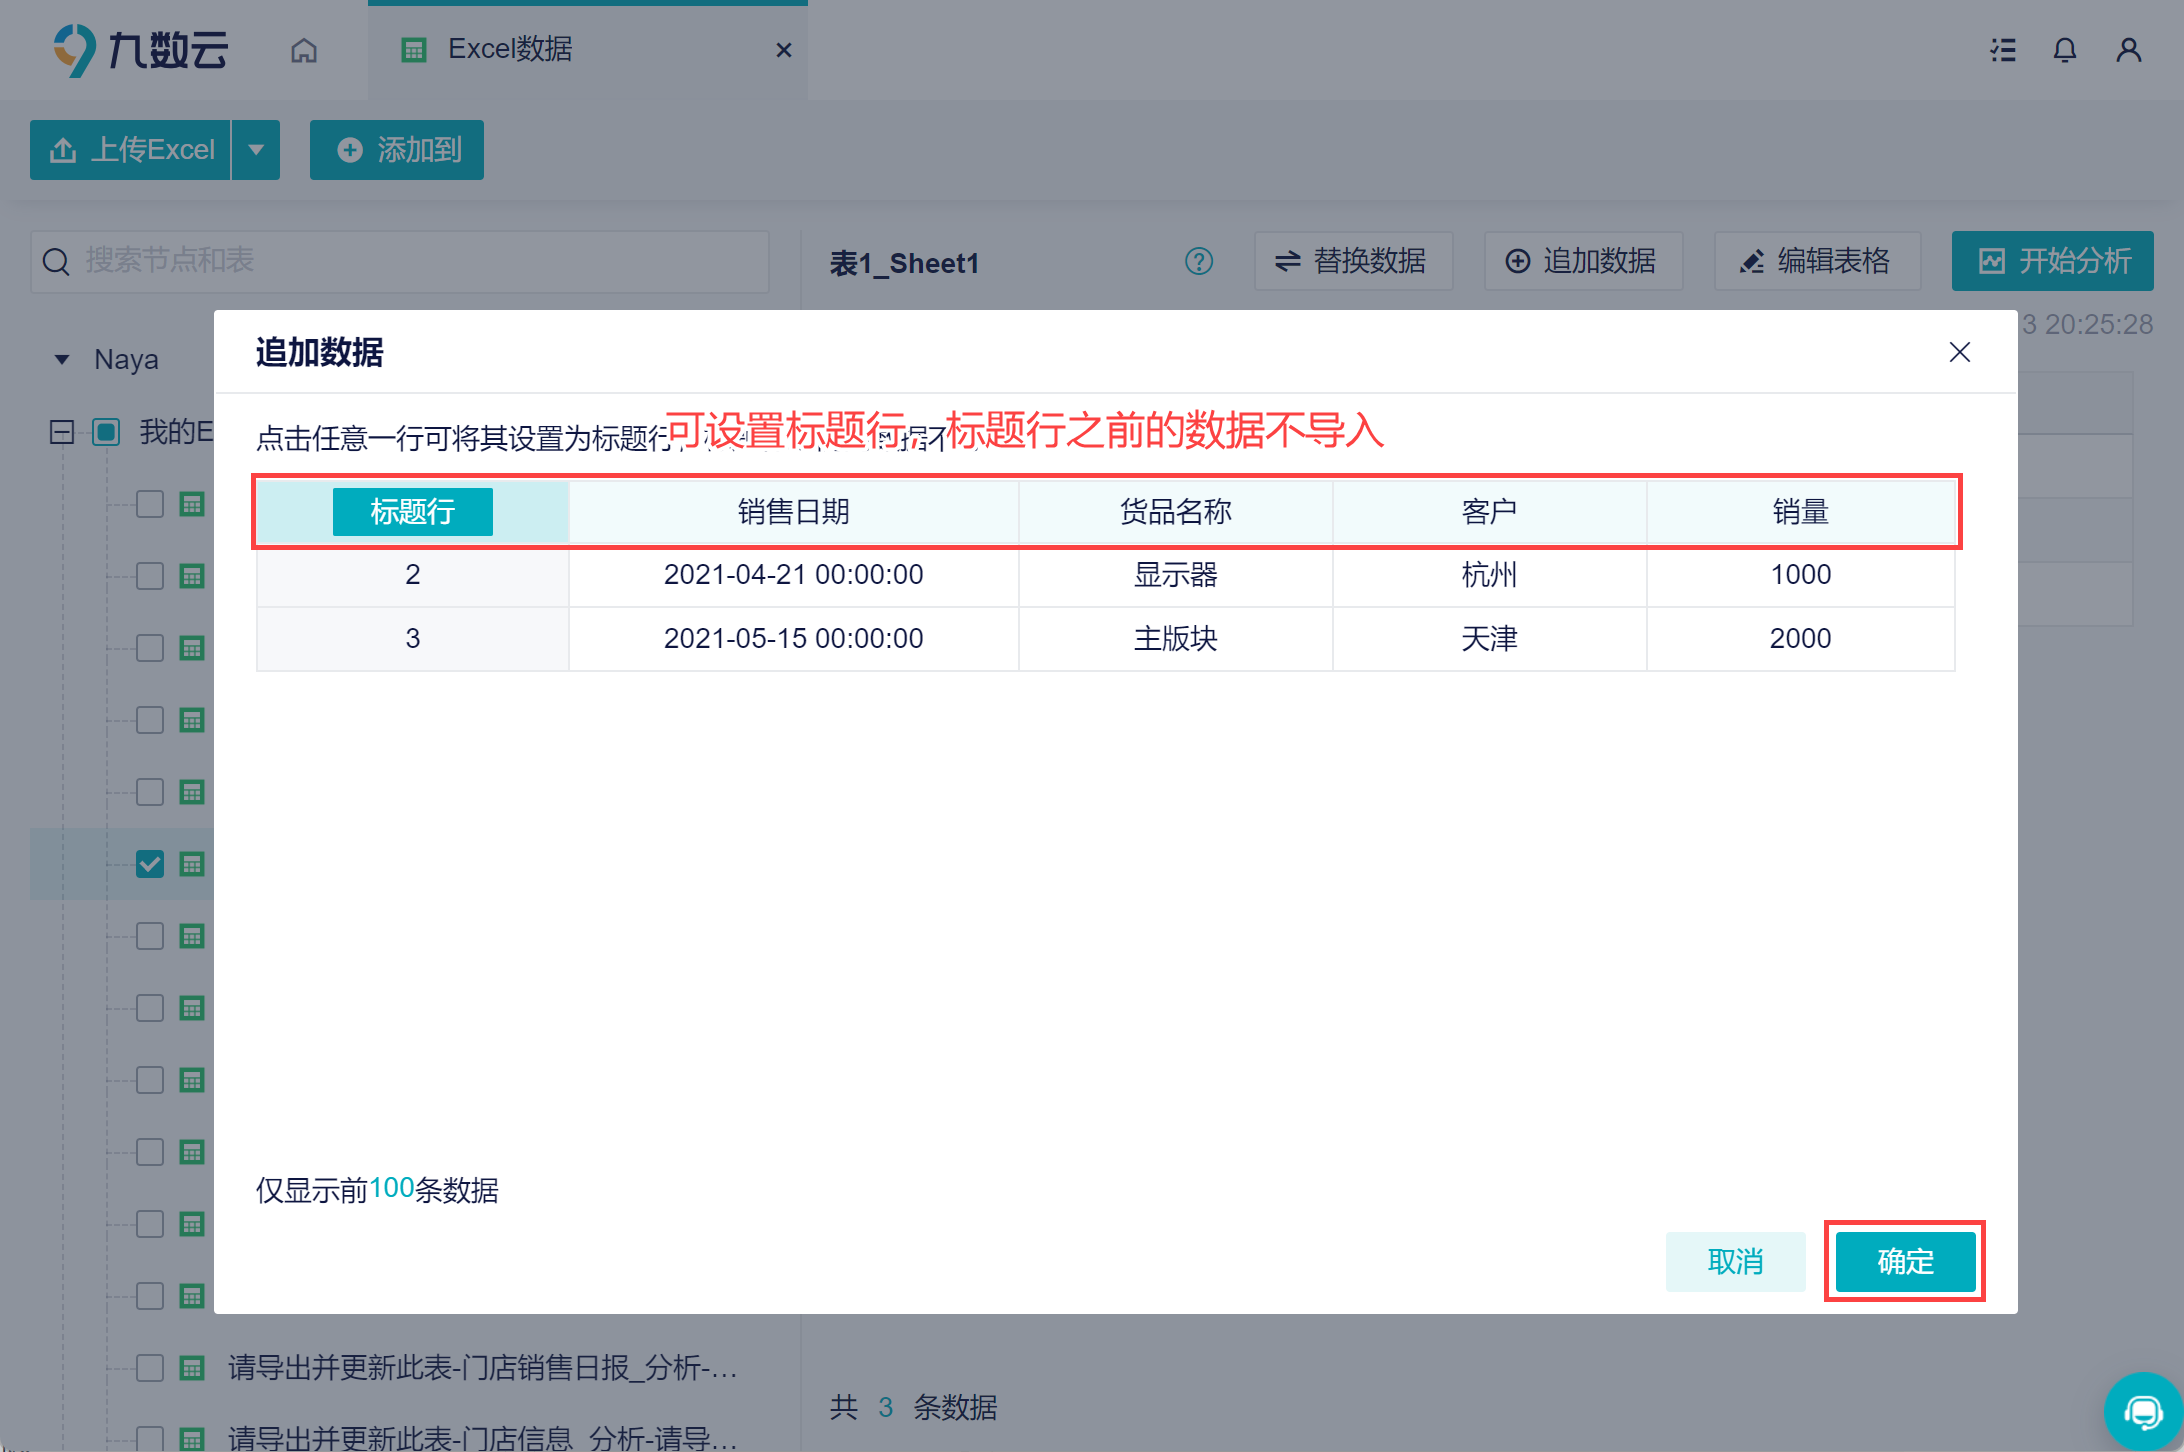Screen dimensions: 2184x1452
Task: Click the home icon in top bar
Action: [x=304, y=50]
